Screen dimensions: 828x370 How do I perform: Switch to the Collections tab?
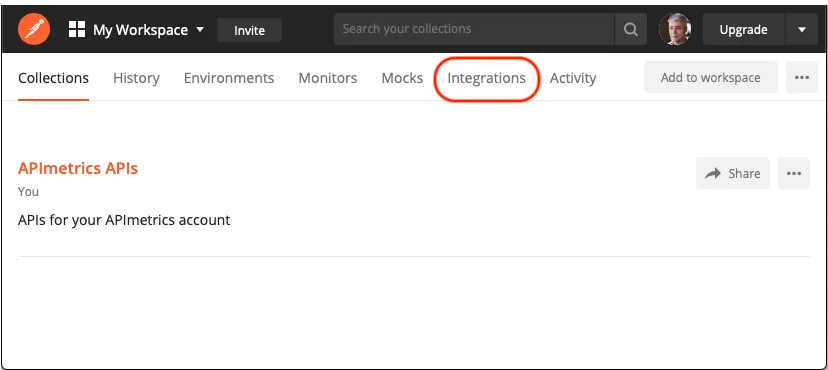pos(53,78)
